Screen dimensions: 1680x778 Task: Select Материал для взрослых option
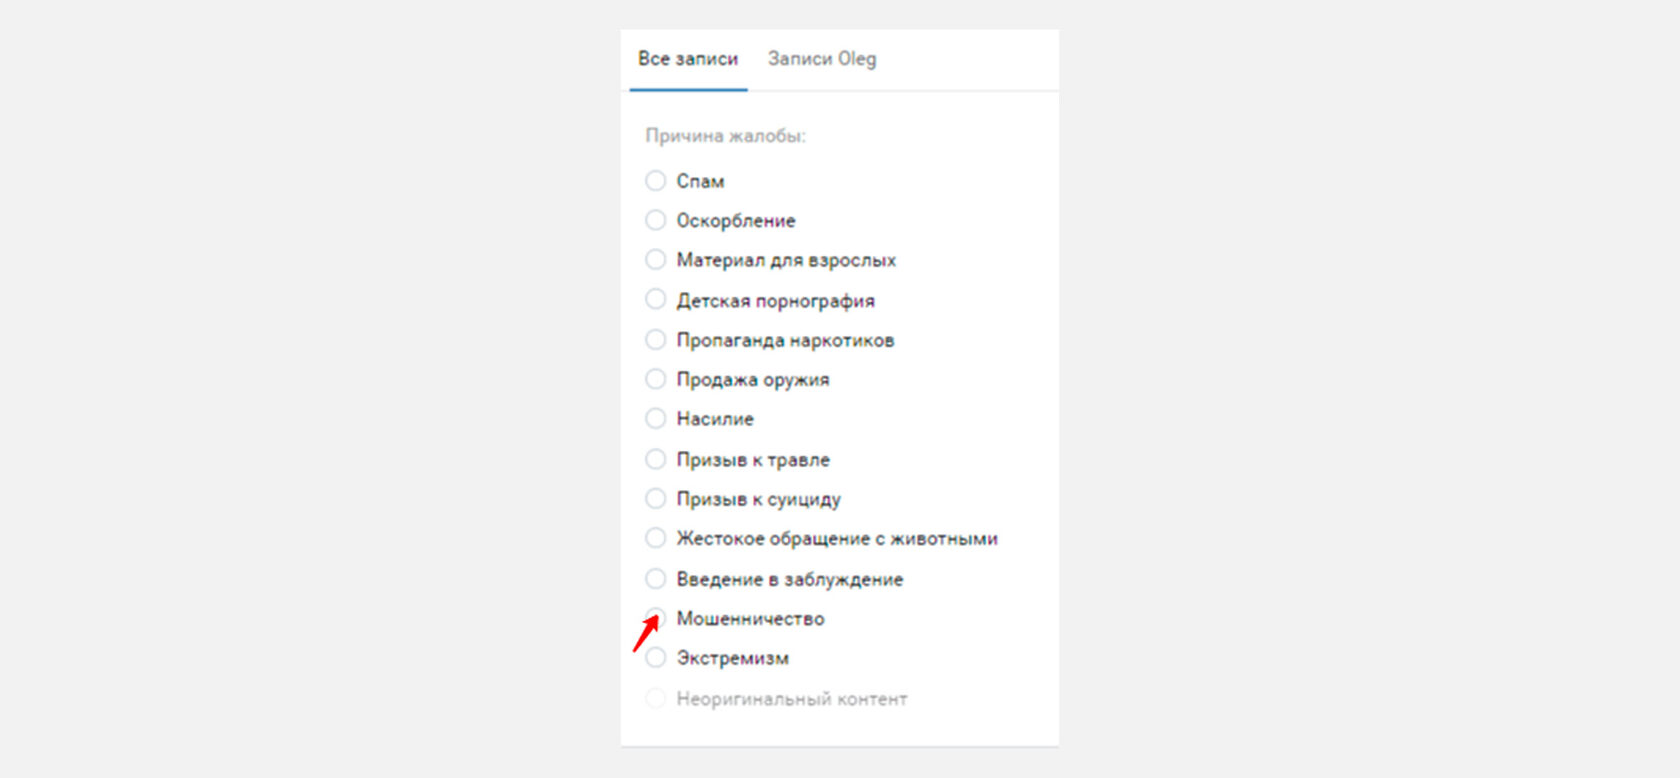point(655,260)
